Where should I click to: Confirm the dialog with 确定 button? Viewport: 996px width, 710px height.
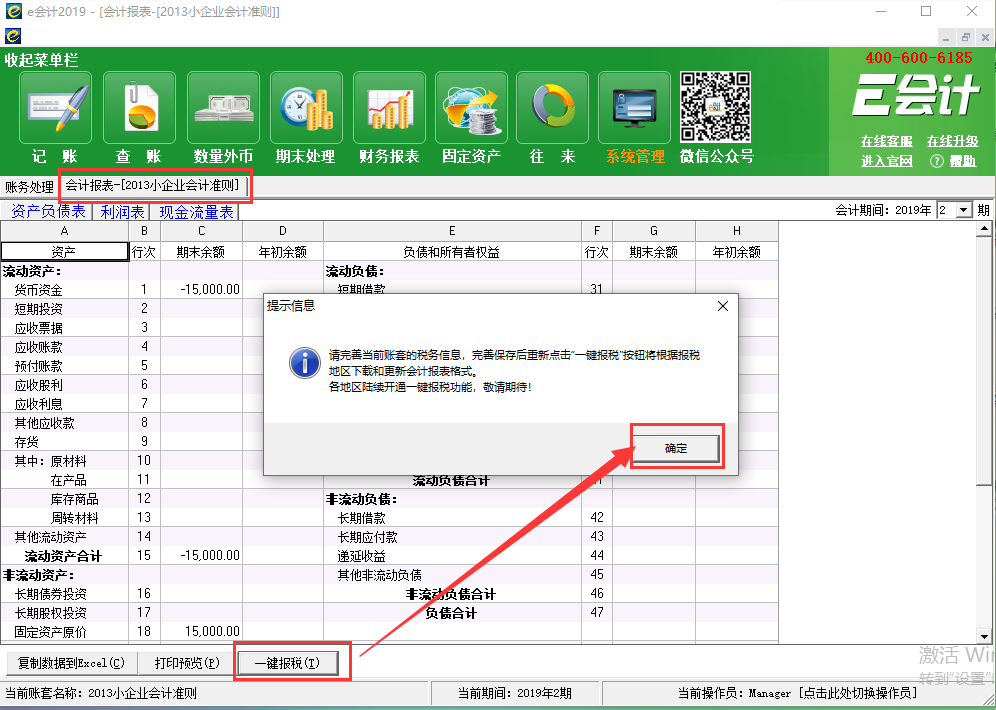pos(676,448)
